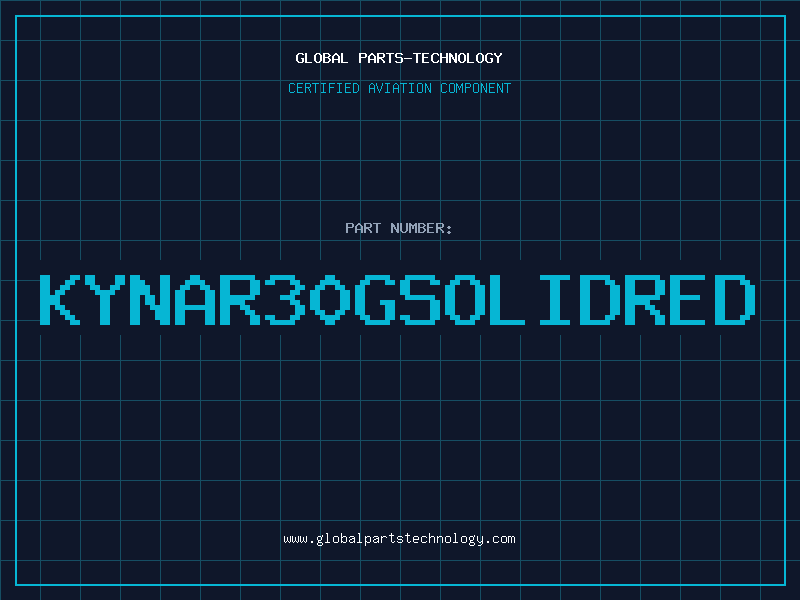Select the CERTIFIED AVIATION COMPONENT subtitle
The width and height of the screenshot is (800, 600).
pyautogui.click(x=399, y=88)
